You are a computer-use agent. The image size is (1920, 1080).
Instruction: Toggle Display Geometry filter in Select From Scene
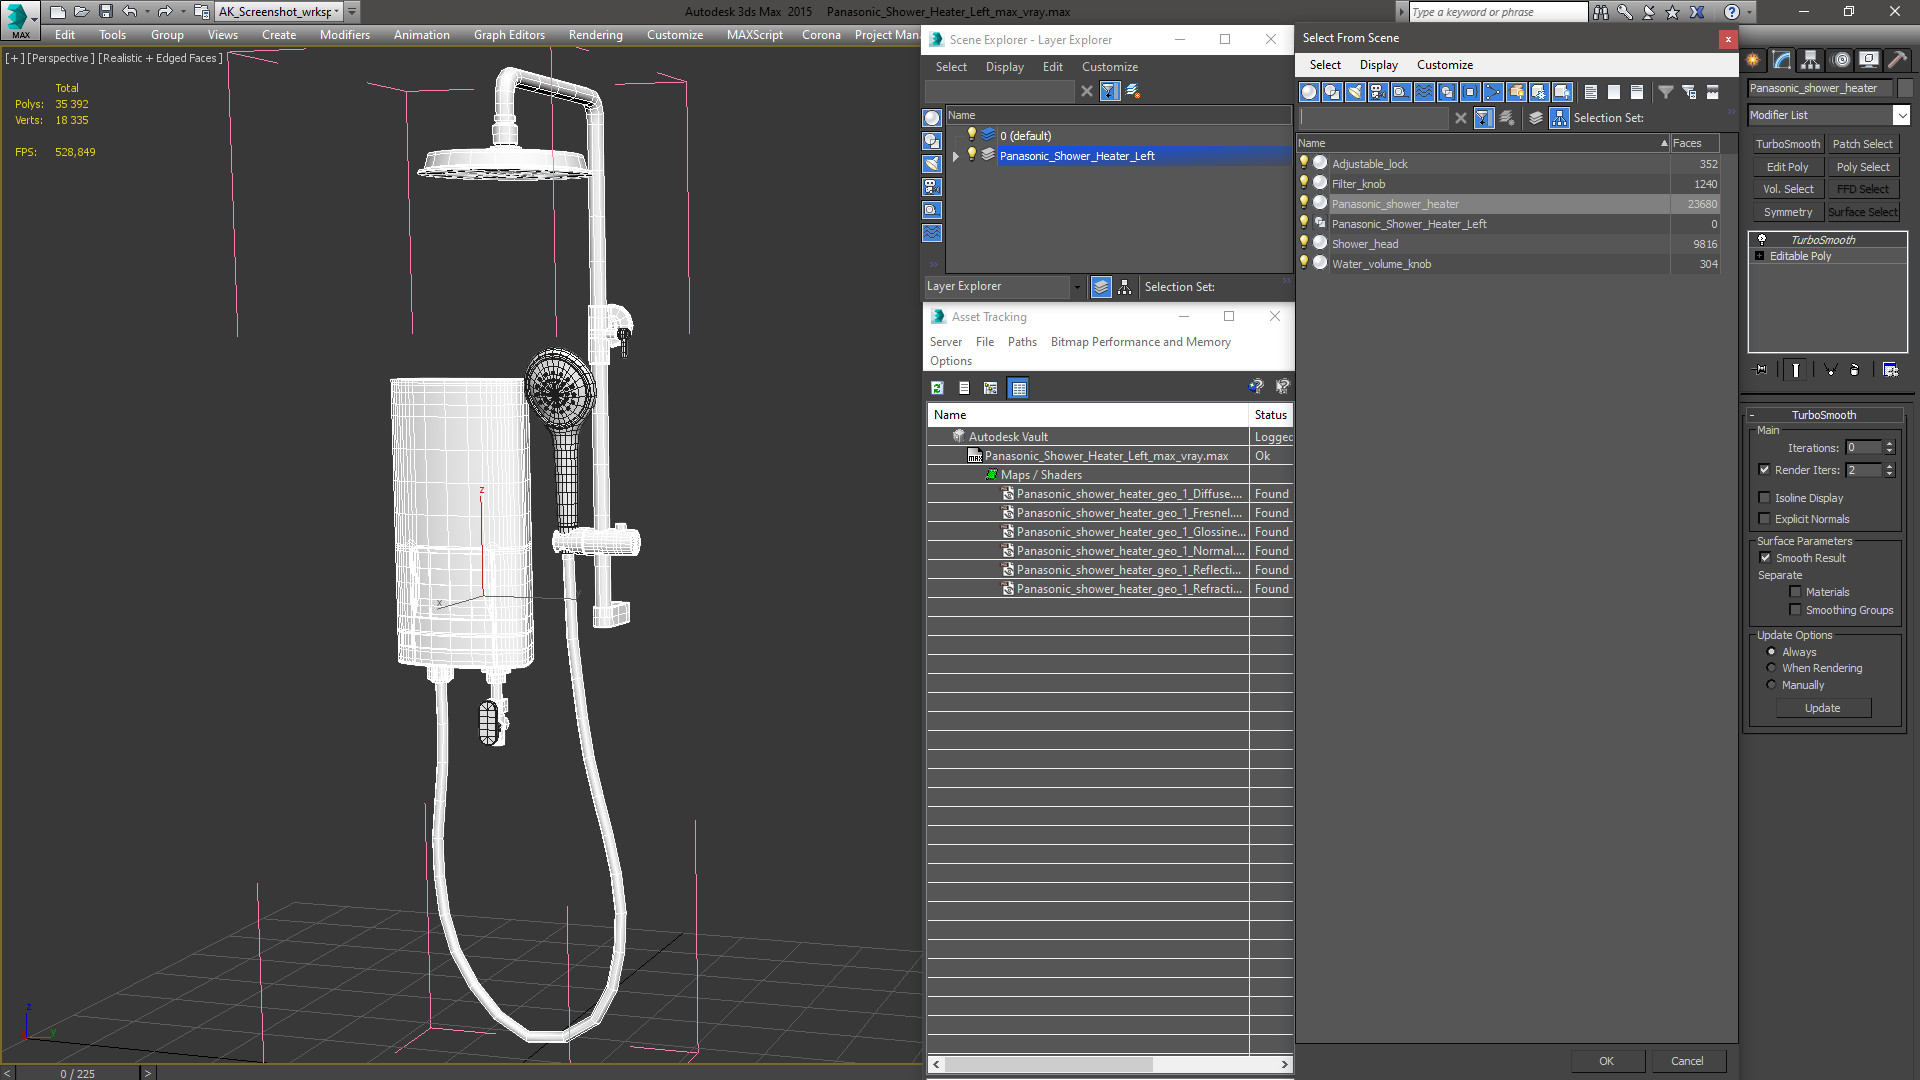pos(1309,92)
